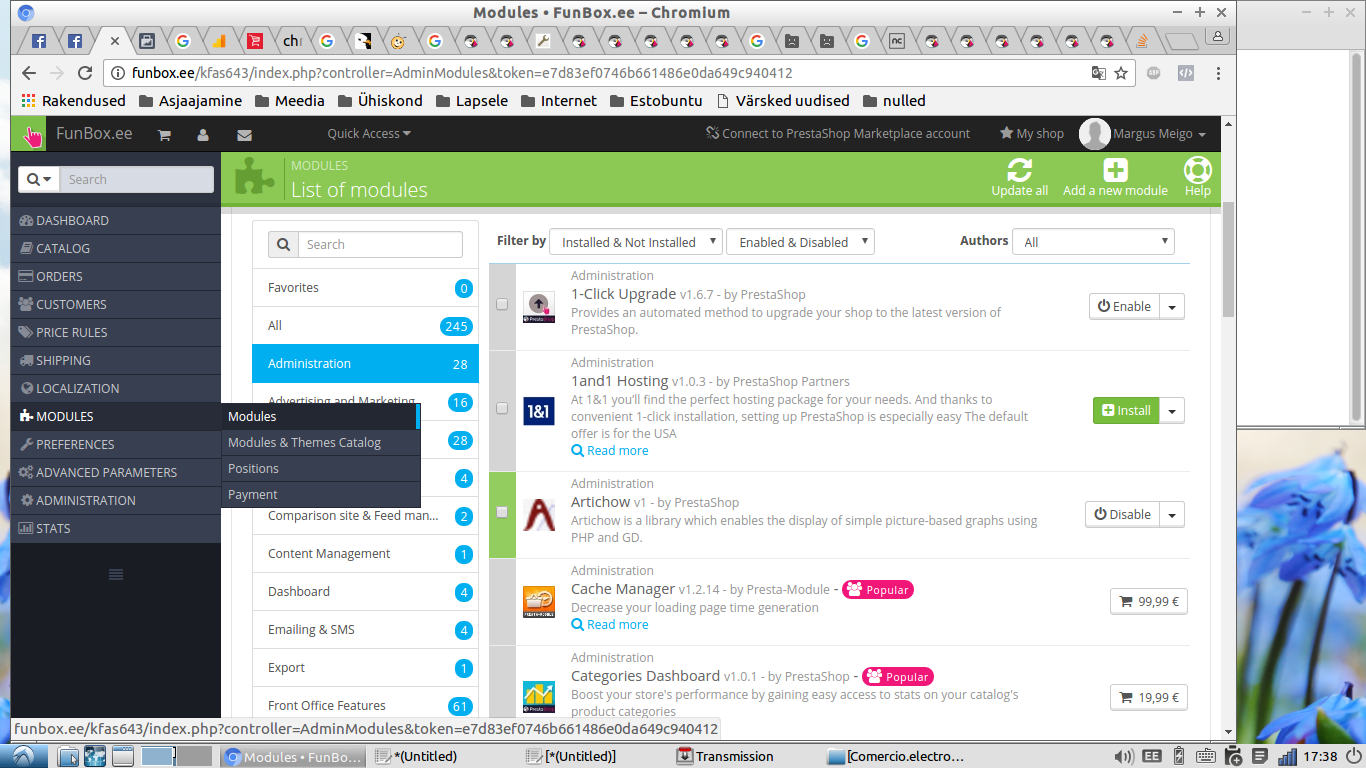Select Payment in the Modules submenu
Screen dimensions: 1366x768
320,494
